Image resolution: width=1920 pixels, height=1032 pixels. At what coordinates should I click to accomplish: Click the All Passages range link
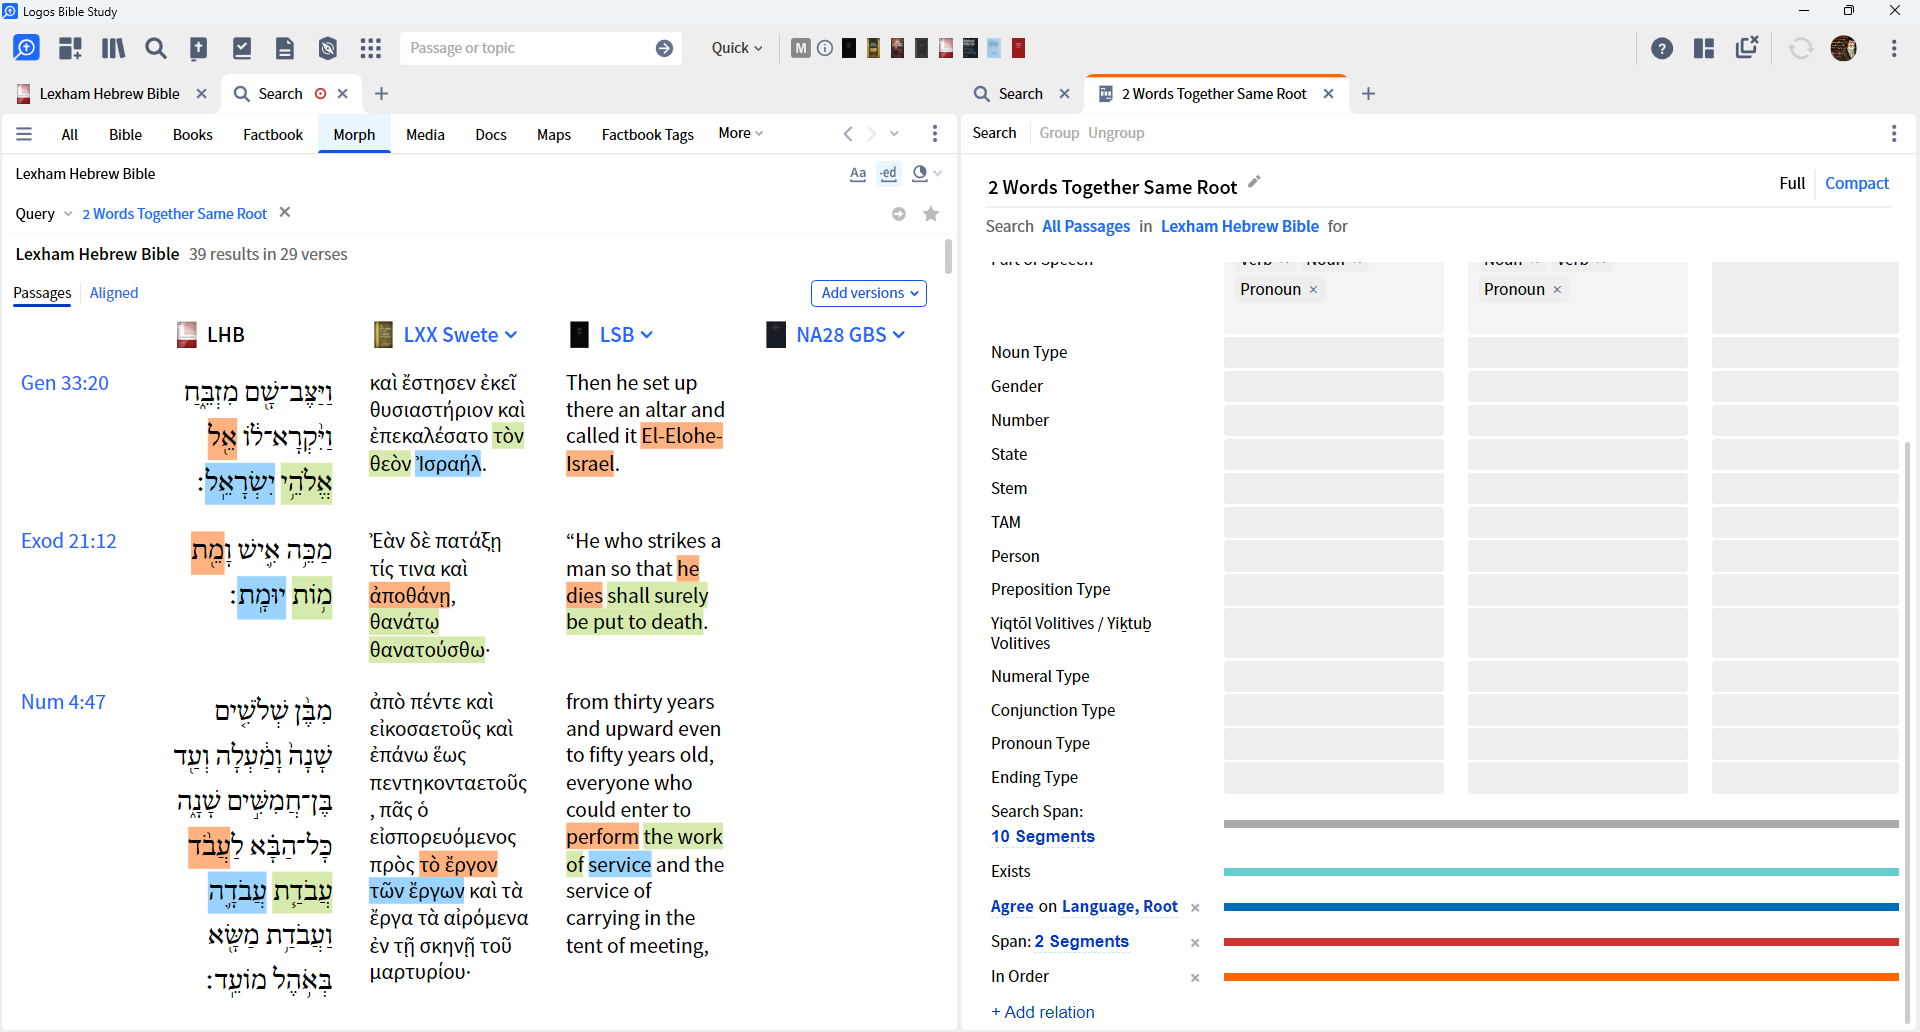tap(1086, 227)
